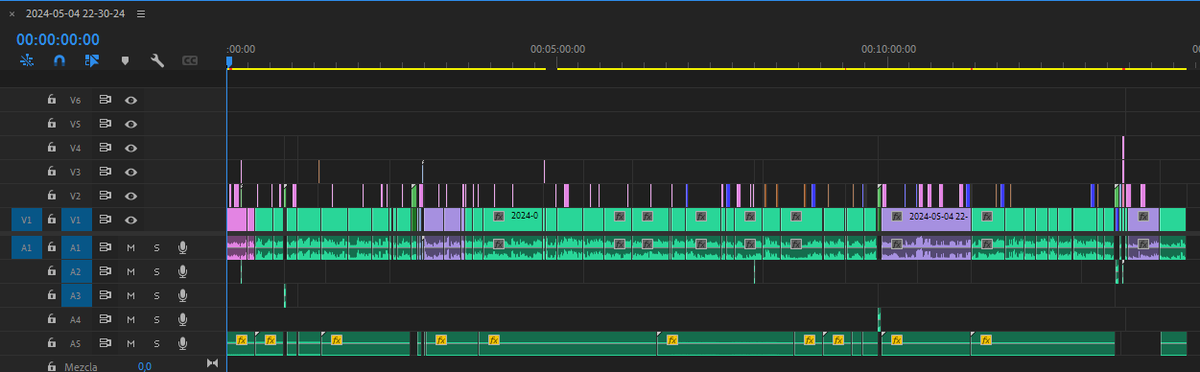The height and width of the screenshot is (372, 1200).
Task: Toggle V1 source patching indicator
Action: pos(26,220)
